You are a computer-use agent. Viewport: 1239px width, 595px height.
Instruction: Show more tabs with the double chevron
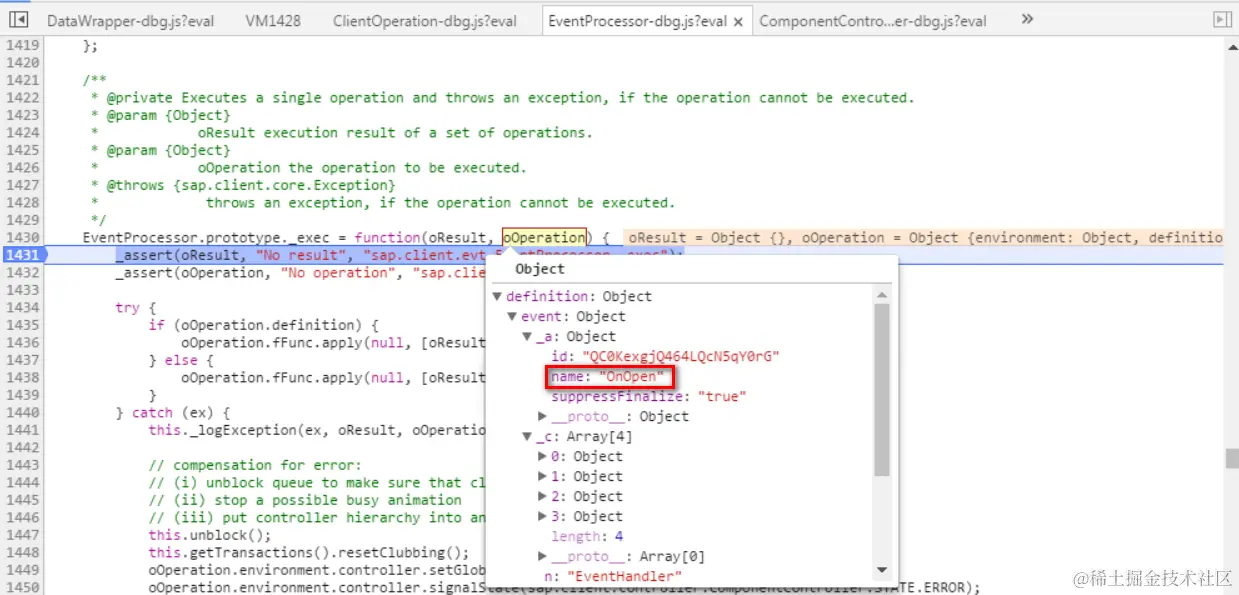1027,19
